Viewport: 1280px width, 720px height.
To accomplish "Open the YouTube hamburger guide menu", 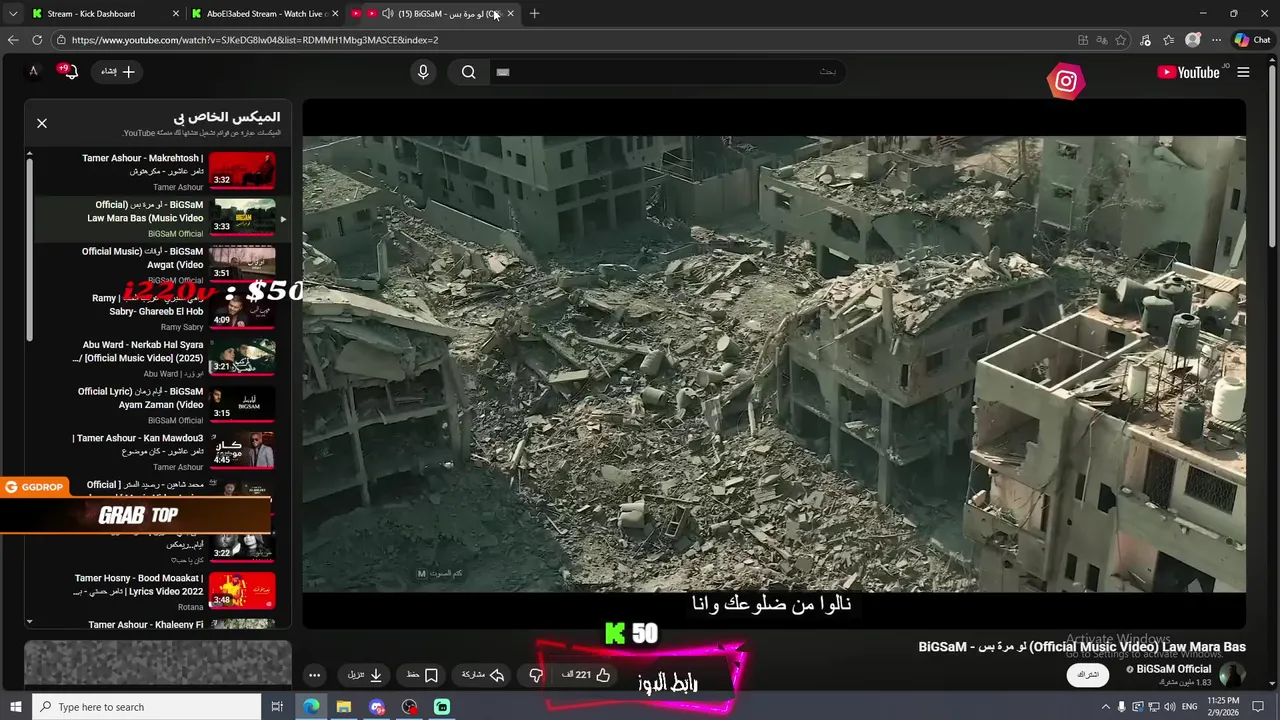I will pos(1243,72).
